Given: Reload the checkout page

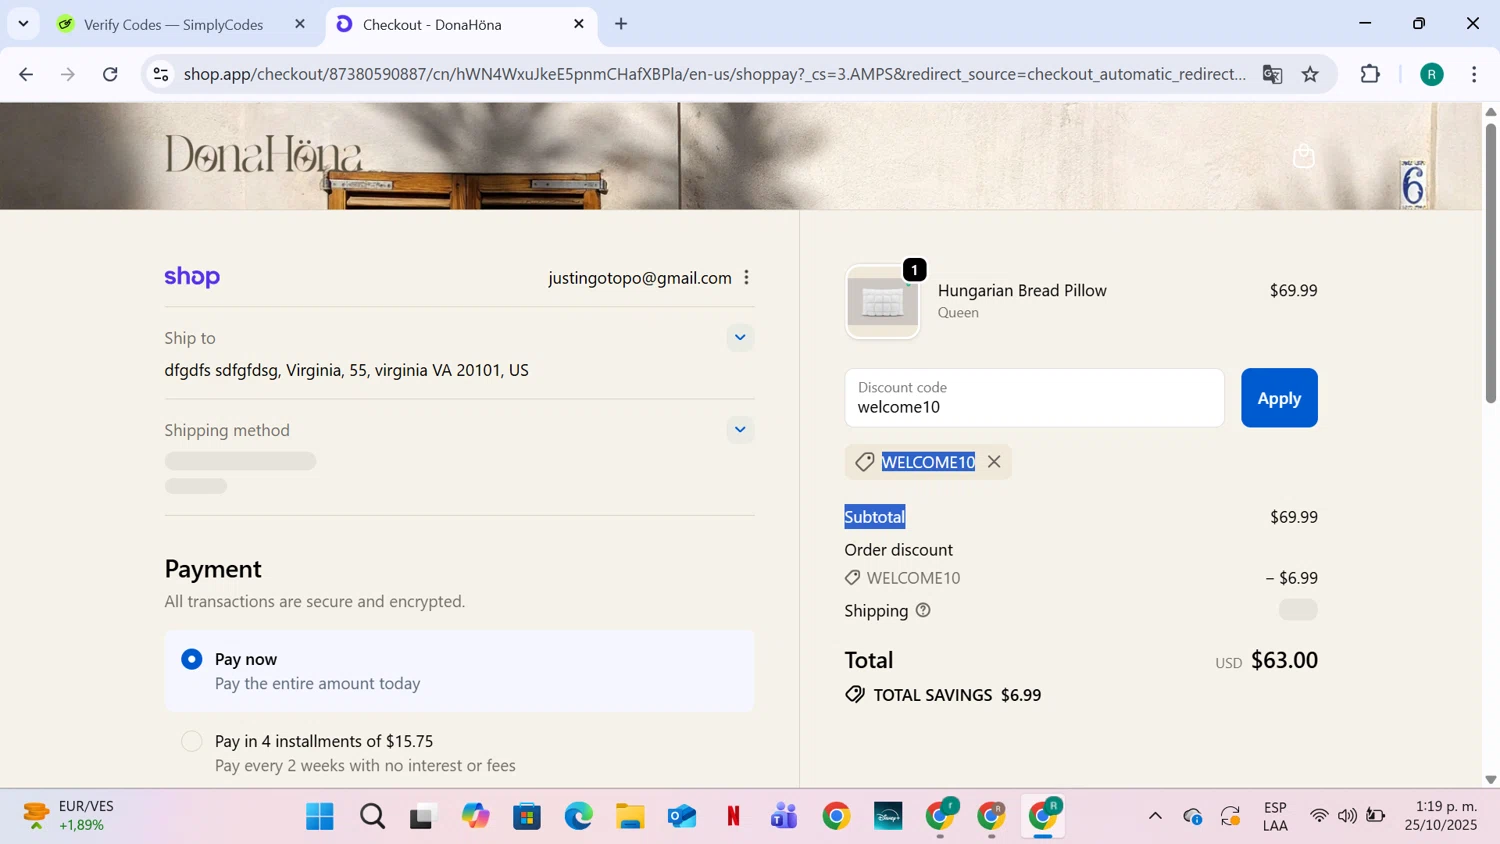Looking at the screenshot, I should tap(111, 74).
